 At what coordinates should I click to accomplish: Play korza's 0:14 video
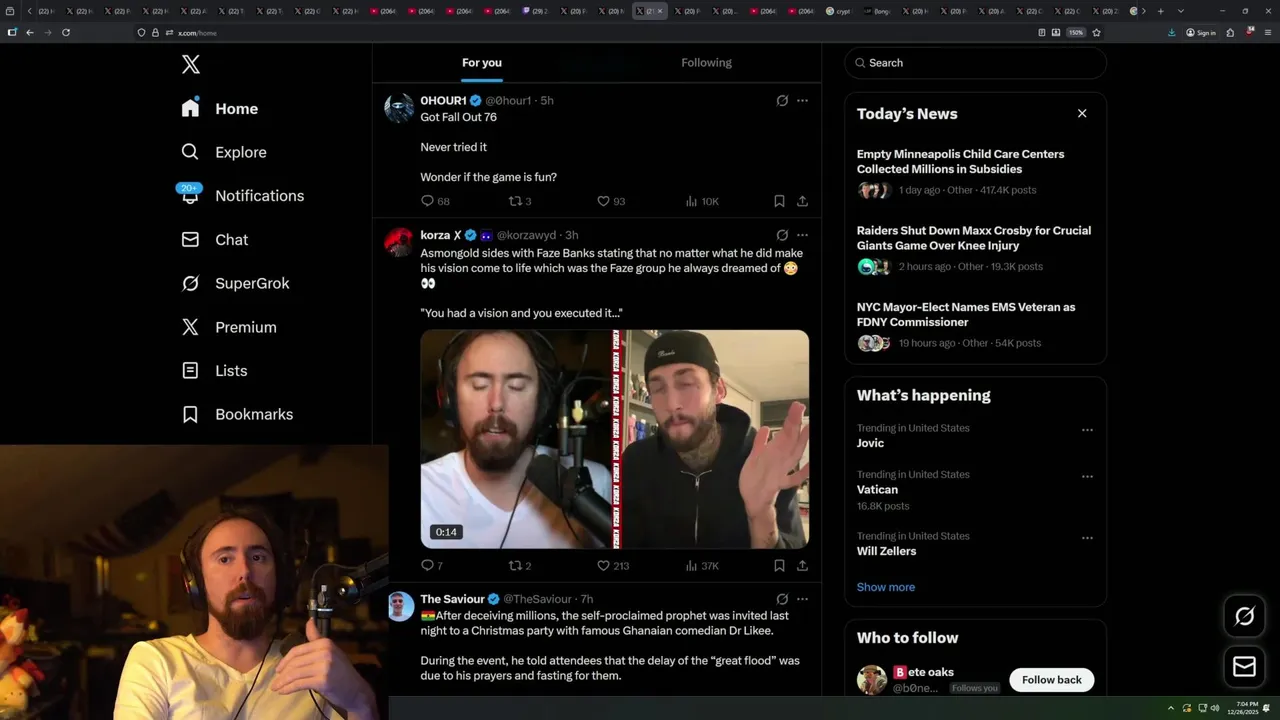[x=614, y=439]
